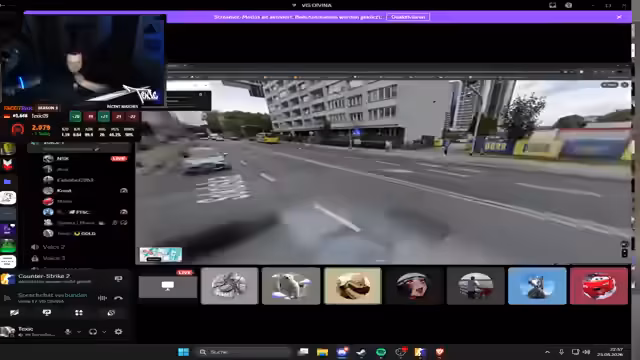Click the soundboard icon in voice controls
The image size is (640, 360).
(x=111, y=313)
